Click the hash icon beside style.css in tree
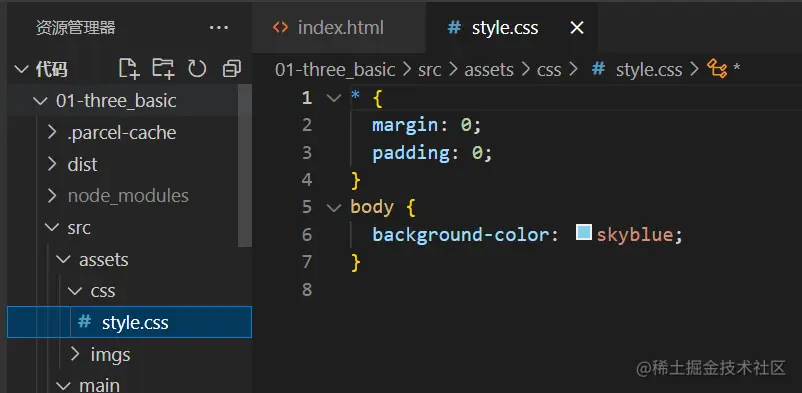This screenshot has width=802, height=393. pos(84,322)
